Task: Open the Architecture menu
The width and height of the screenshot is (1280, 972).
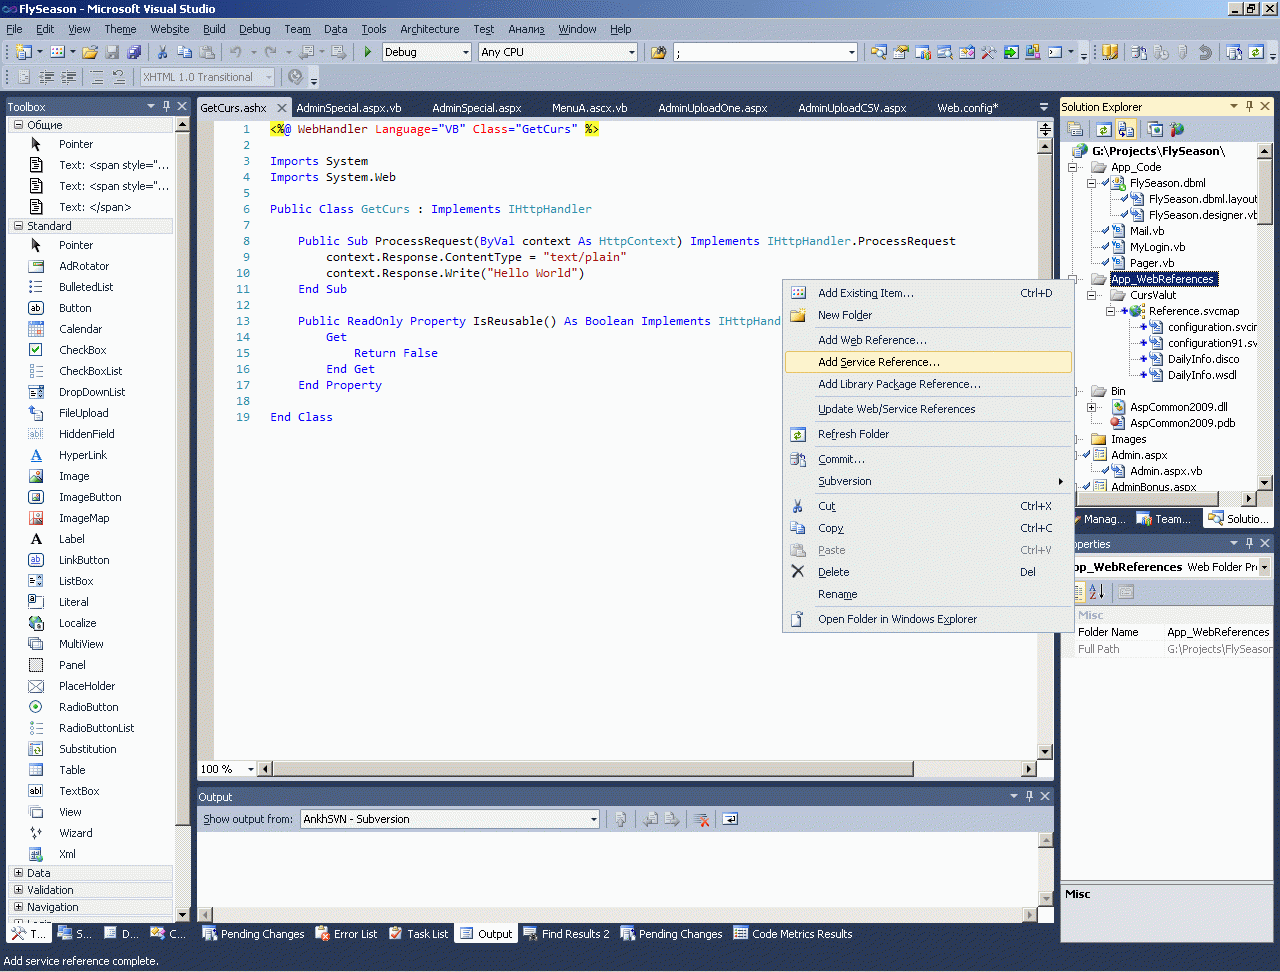Action: (x=429, y=29)
